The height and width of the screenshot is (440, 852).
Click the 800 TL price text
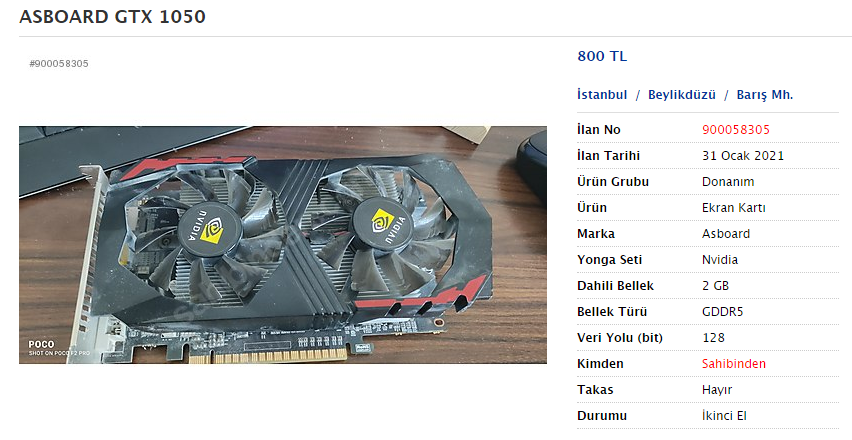coord(602,56)
